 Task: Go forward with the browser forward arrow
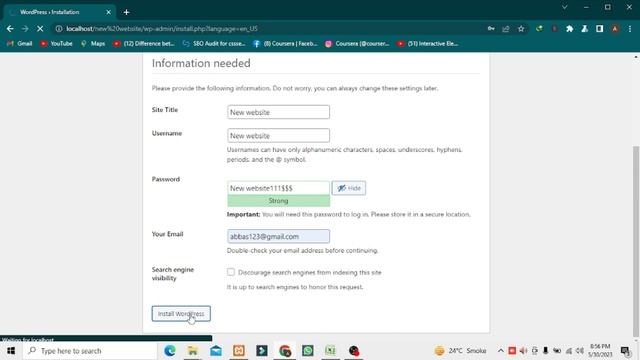pyautogui.click(x=25, y=29)
